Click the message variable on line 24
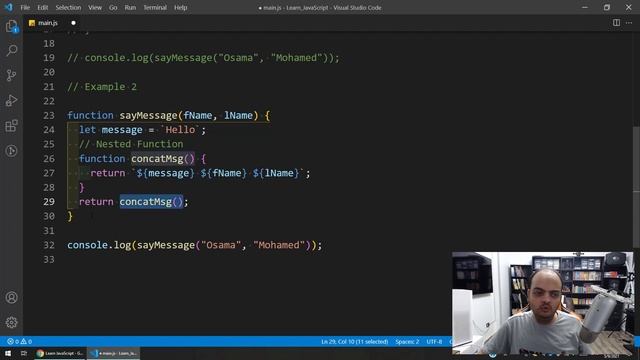640x360 pixels. [x=122, y=130]
